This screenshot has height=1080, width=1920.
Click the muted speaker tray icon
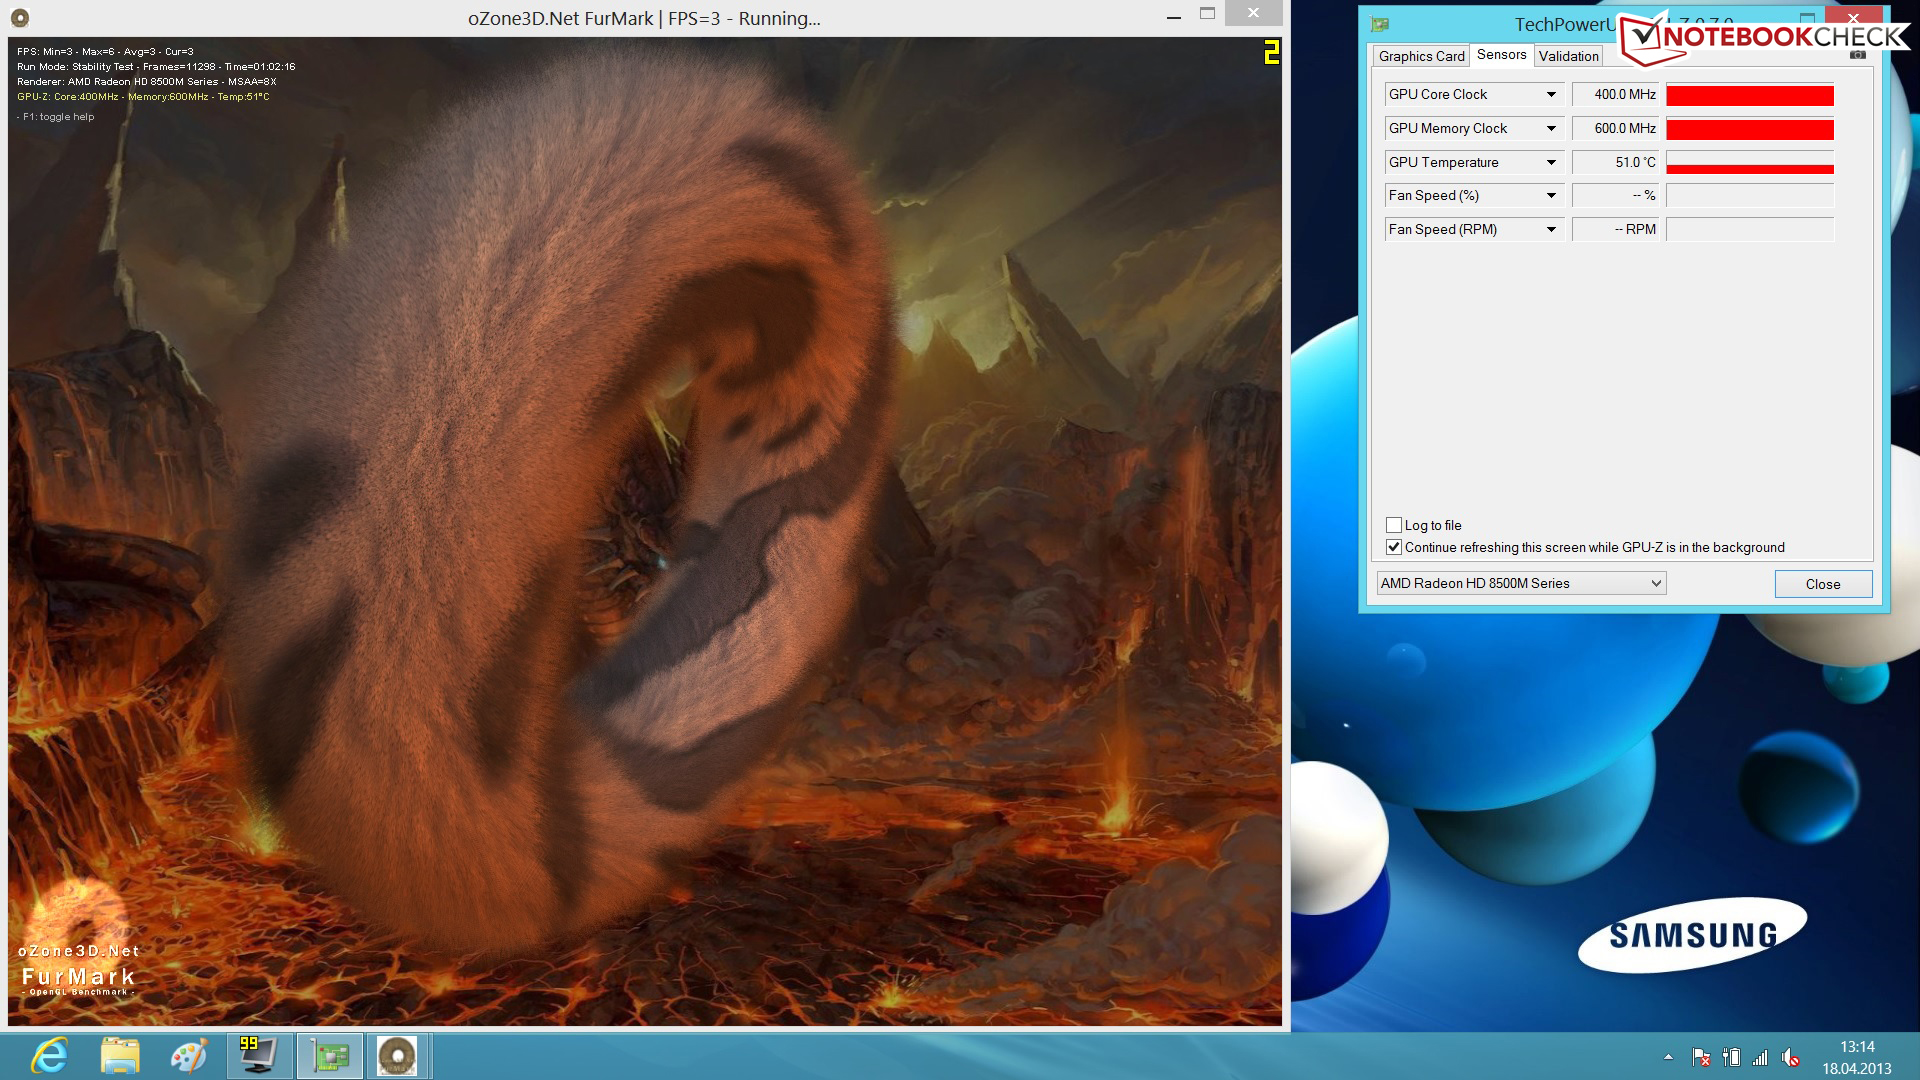1790,1057
